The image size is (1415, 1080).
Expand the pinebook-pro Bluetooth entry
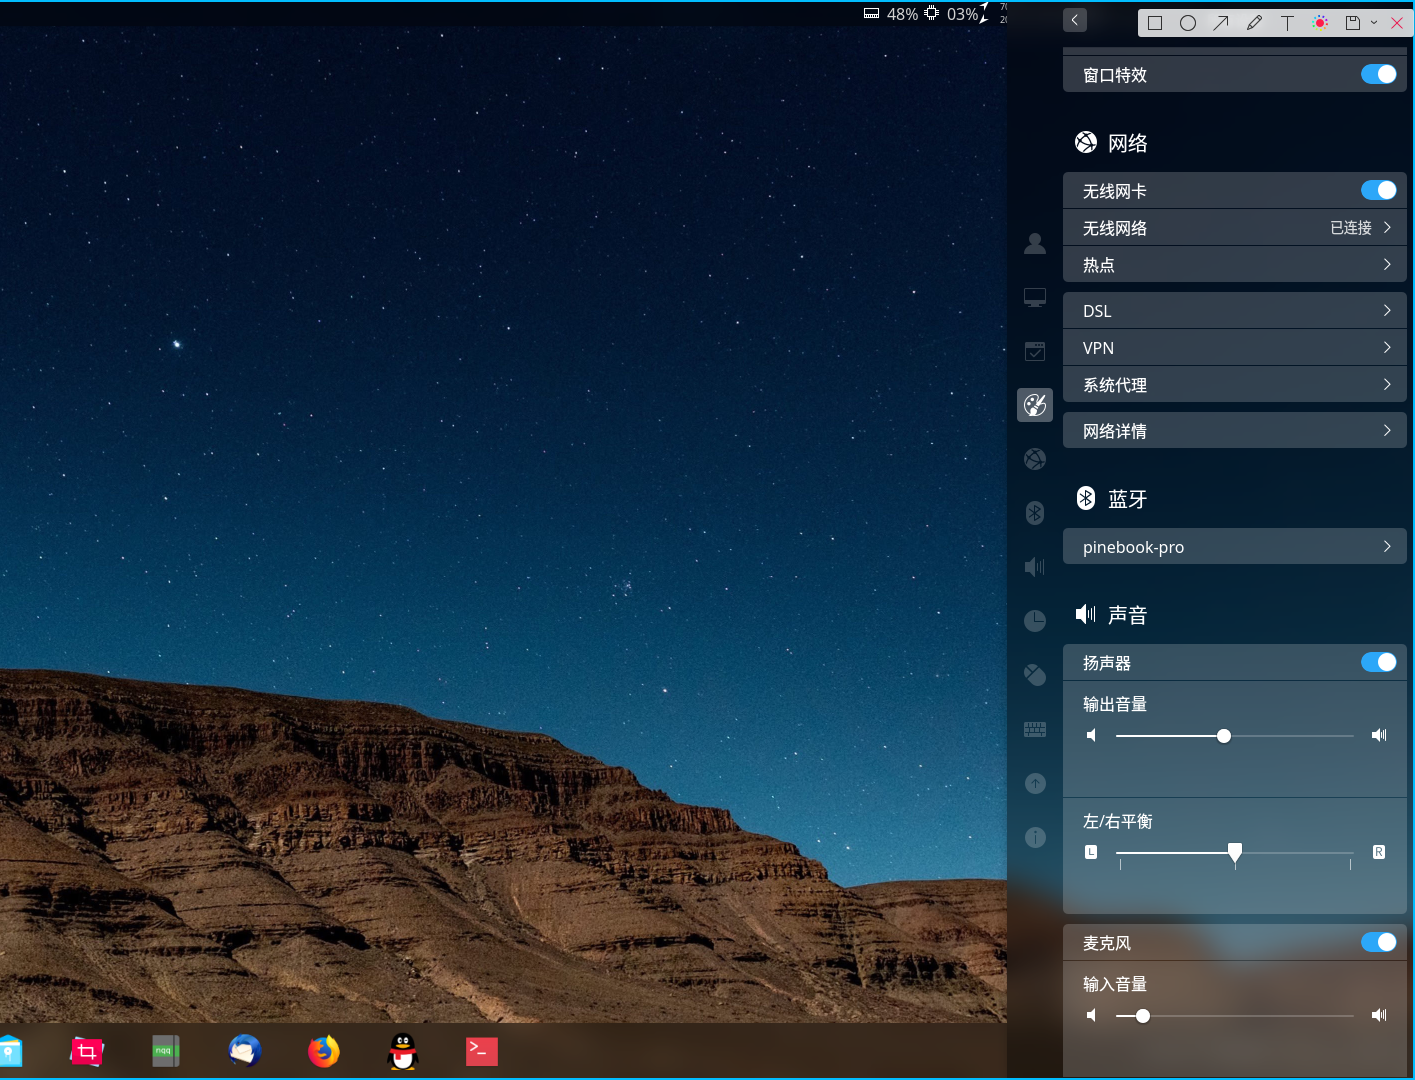tap(1234, 547)
